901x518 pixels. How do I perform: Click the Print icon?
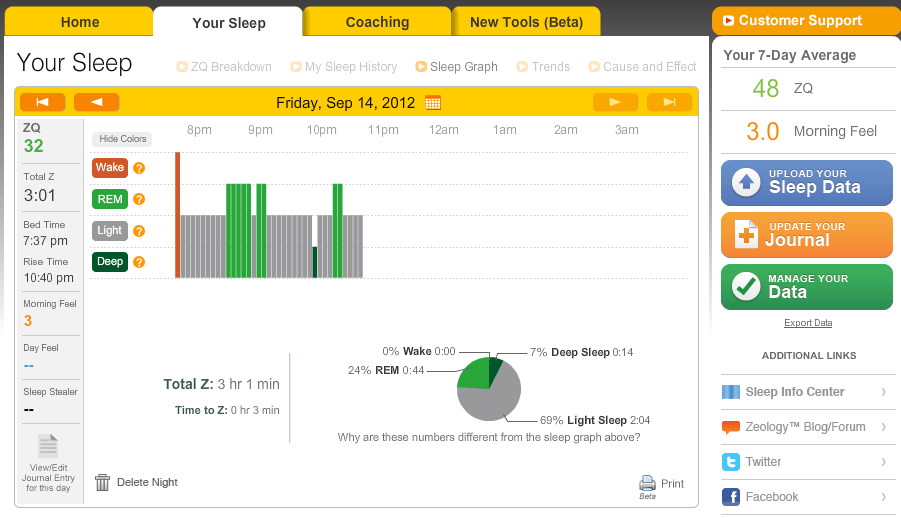tap(648, 483)
